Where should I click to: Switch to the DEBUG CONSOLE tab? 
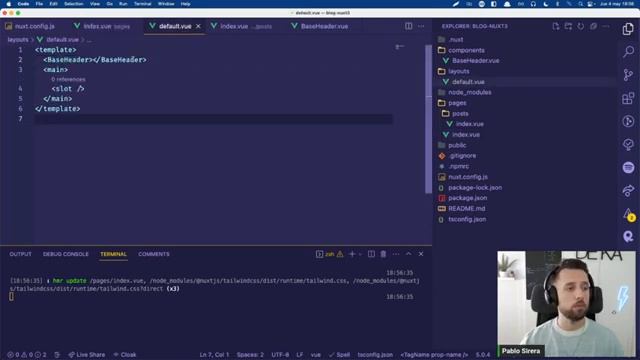point(66,254)
